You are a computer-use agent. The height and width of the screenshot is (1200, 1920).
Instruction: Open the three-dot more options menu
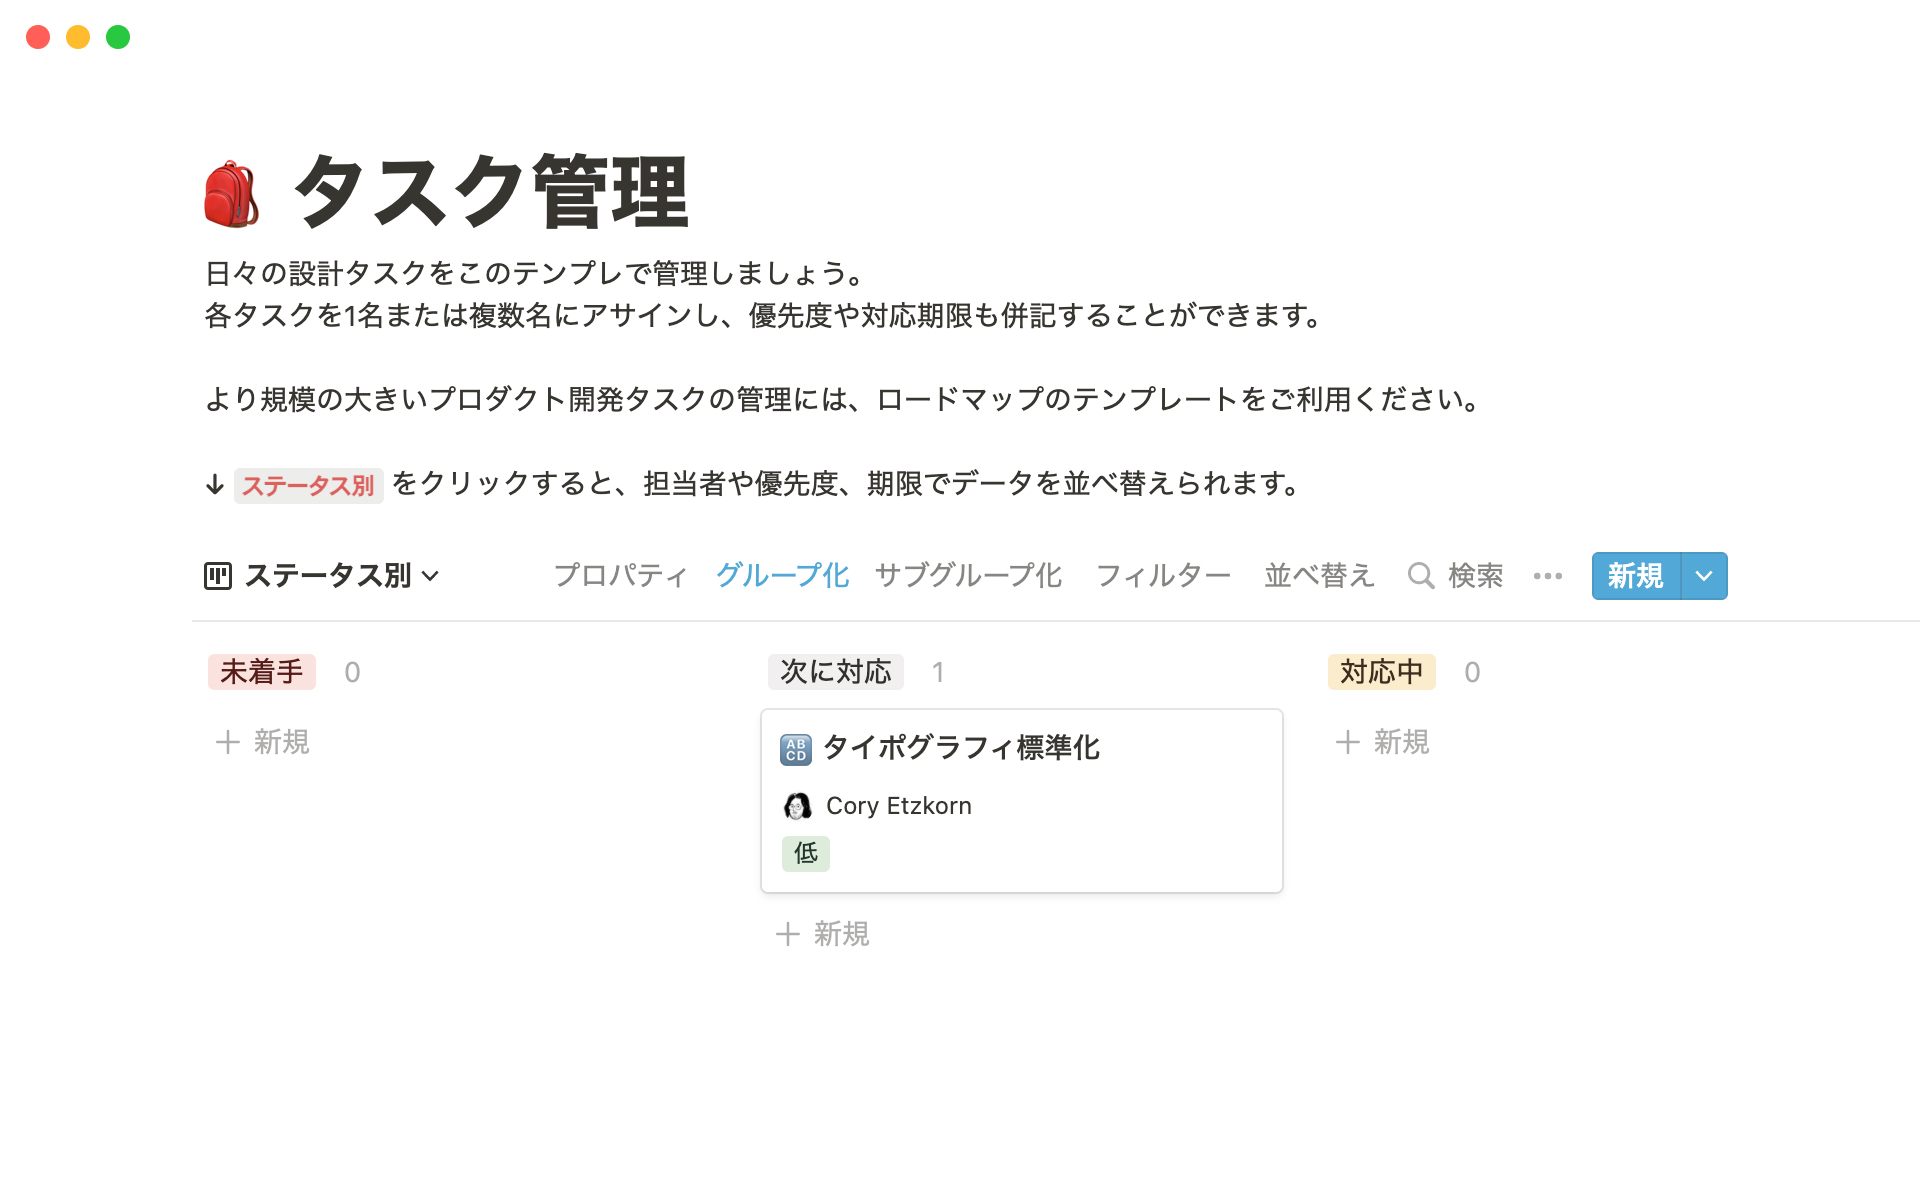1547,576
